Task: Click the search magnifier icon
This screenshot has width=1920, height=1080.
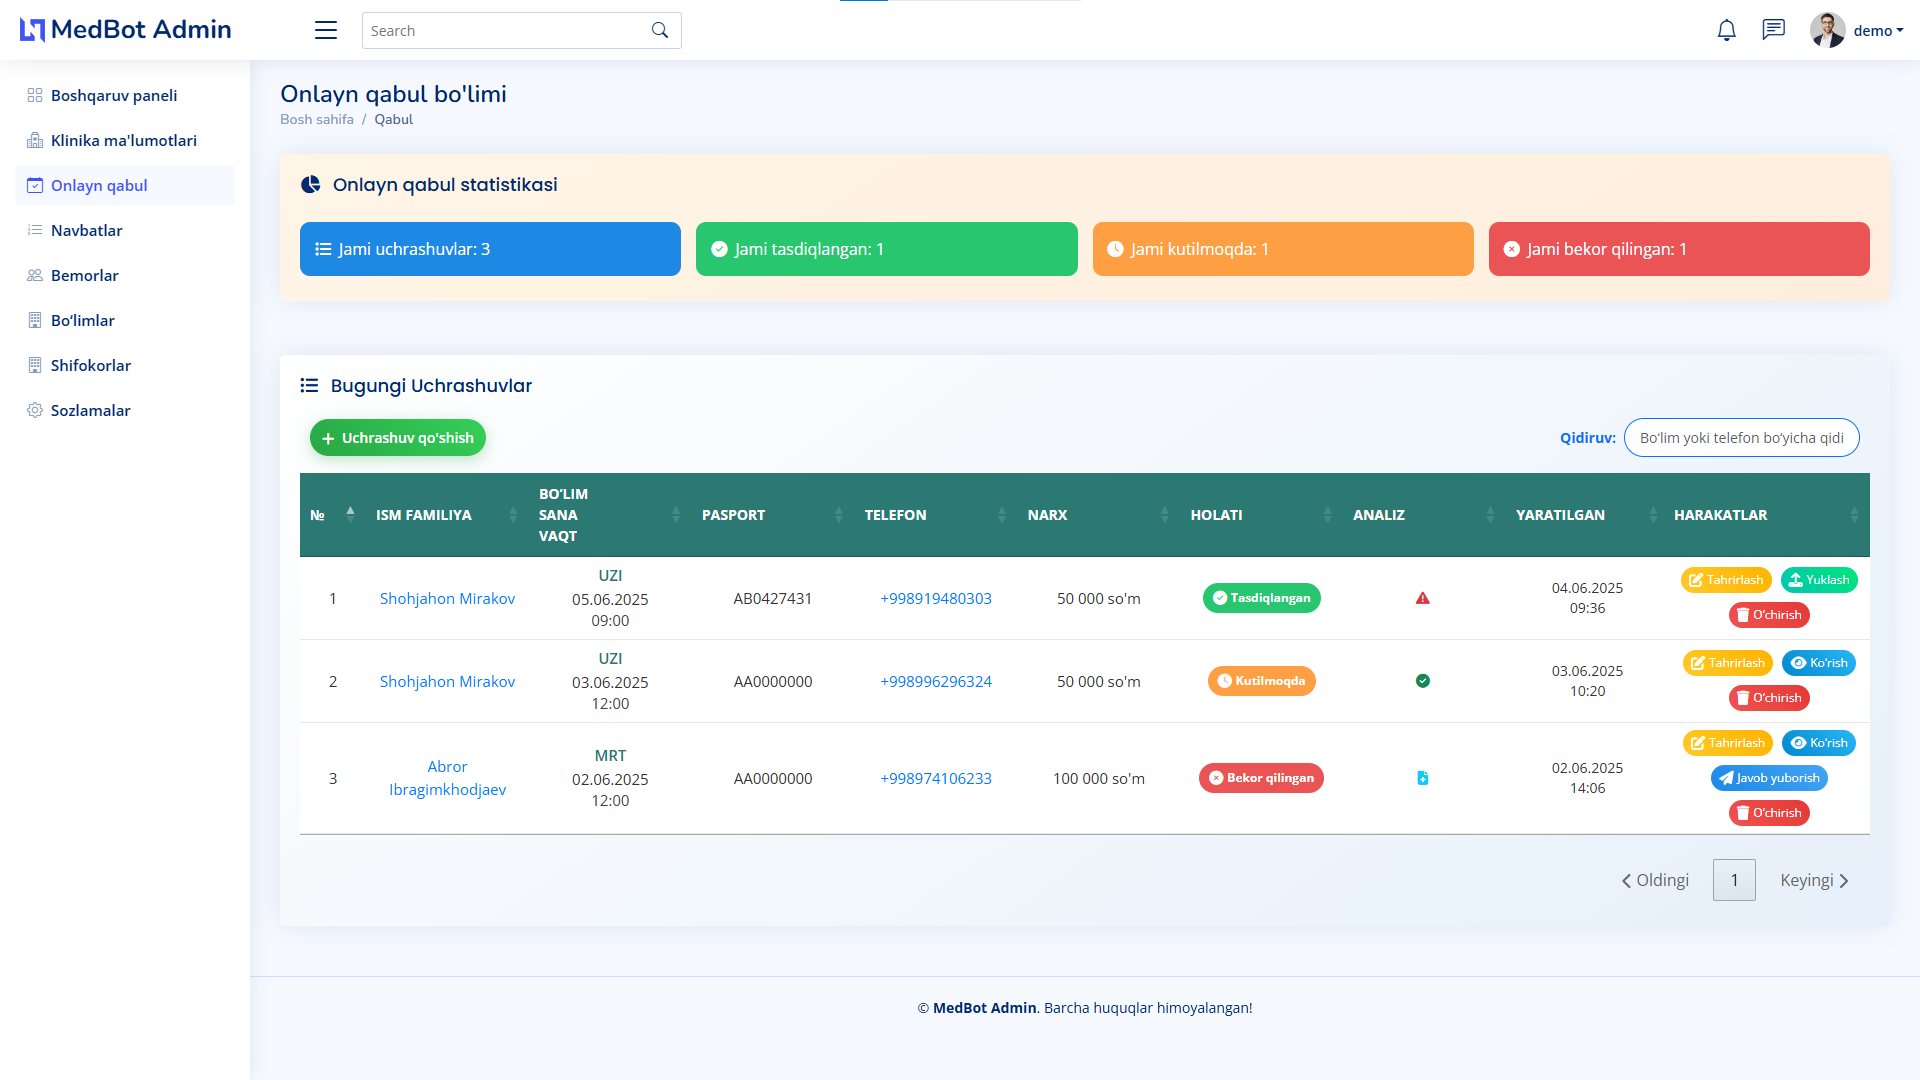Action: [x=659, y=30]
